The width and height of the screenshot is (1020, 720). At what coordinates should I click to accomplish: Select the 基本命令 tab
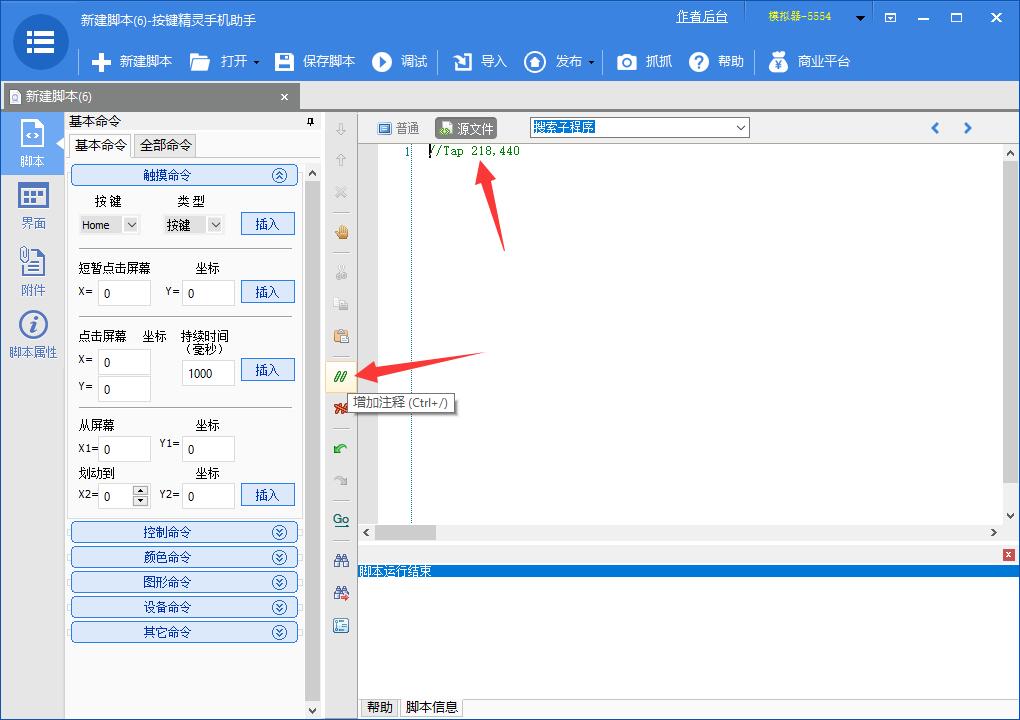(100, 145)
